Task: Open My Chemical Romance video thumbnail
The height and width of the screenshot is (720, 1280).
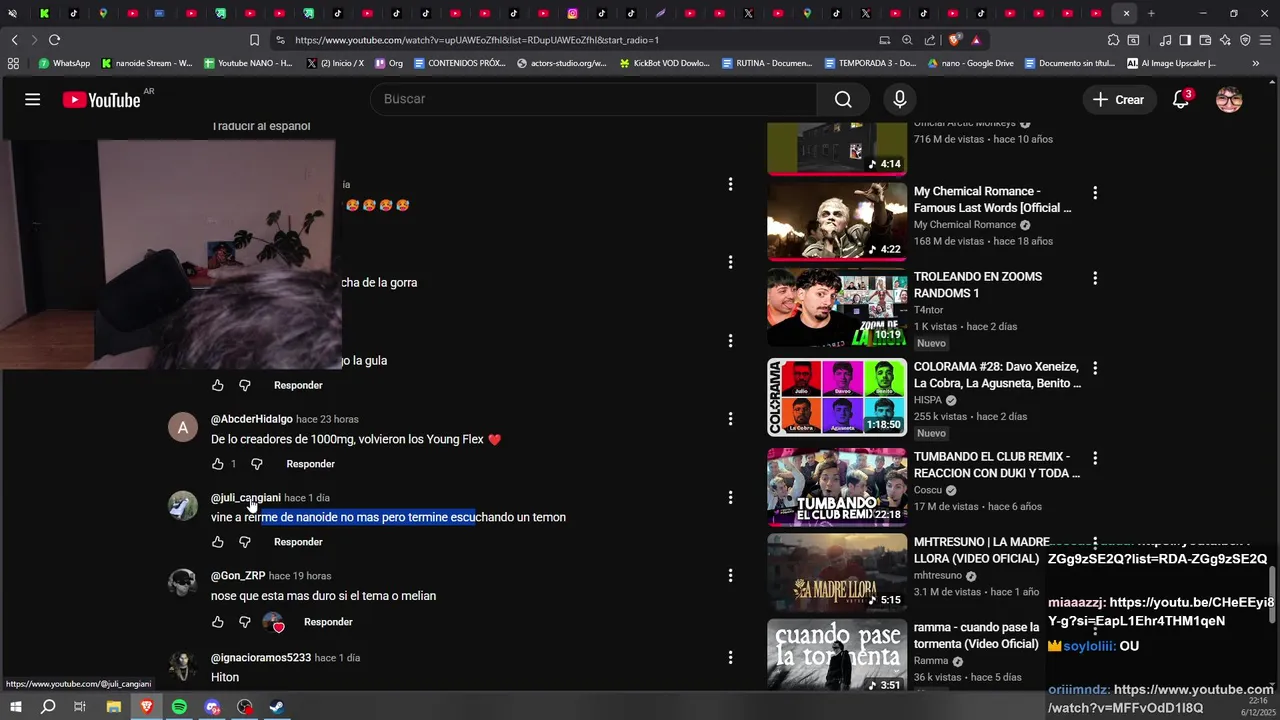Action: click(x=837, y=222)
